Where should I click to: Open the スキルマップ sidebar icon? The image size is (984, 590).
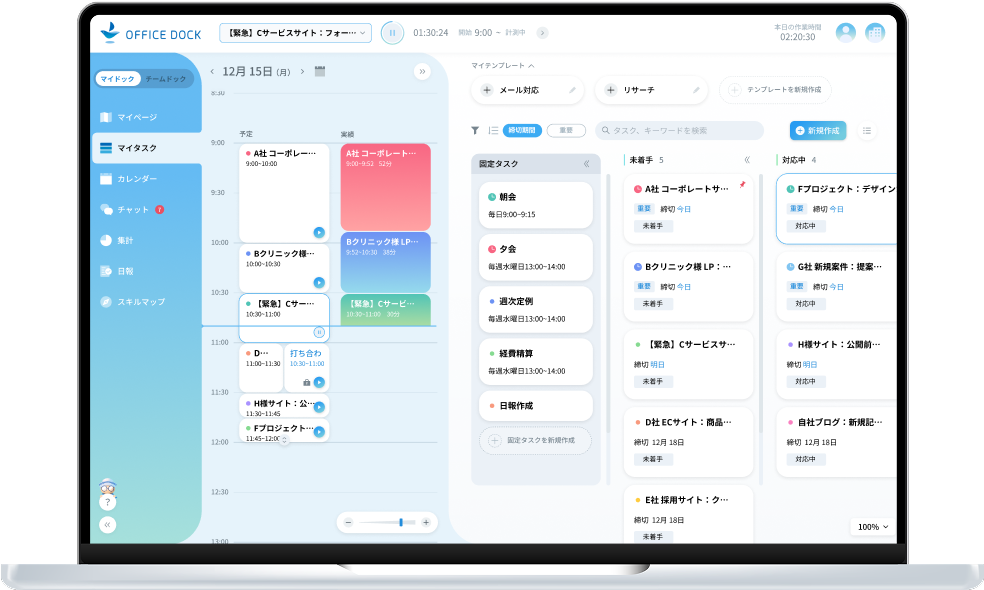(x=139, y=301)
